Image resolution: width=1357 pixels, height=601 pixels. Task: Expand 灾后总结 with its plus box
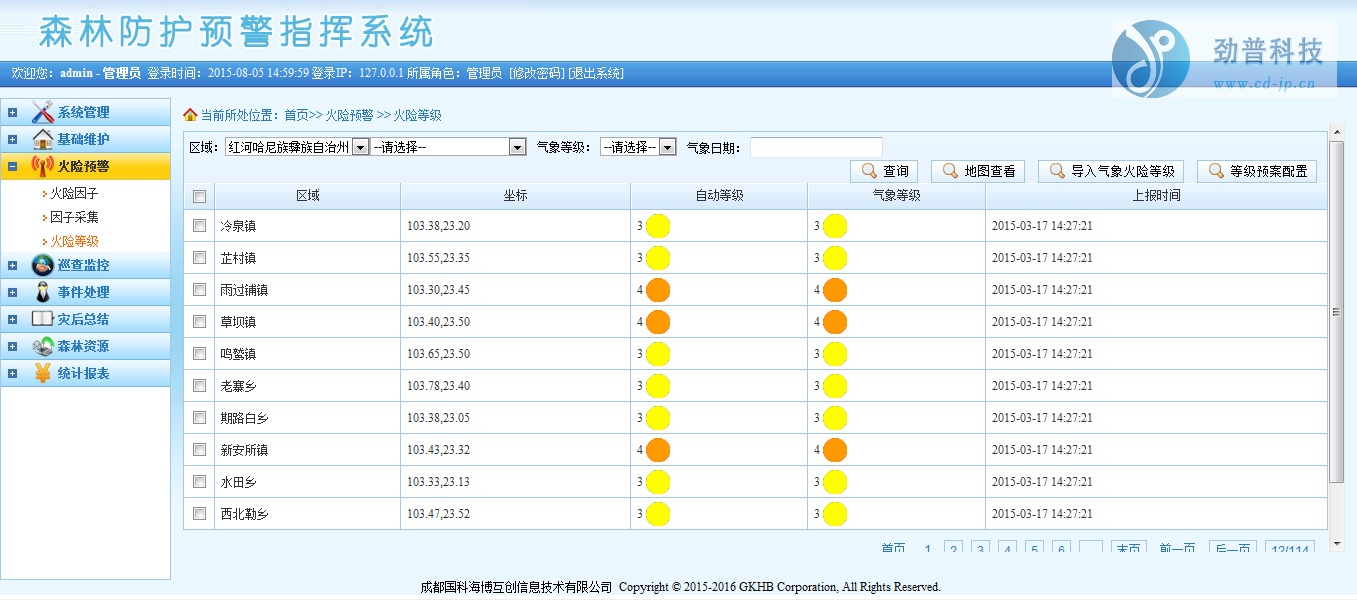coord(12,319)
